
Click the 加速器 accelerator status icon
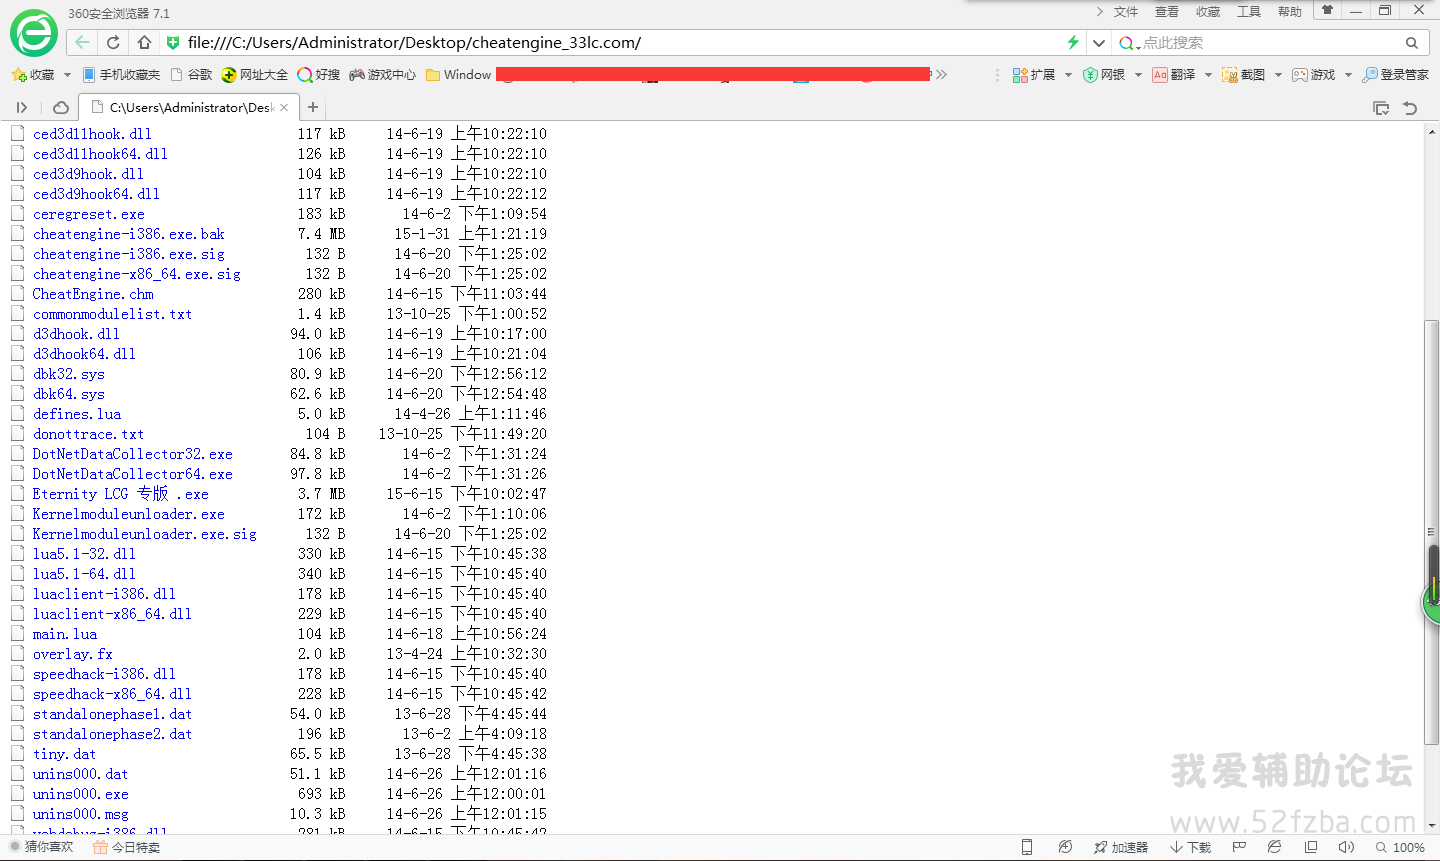click(x=1121, y=847)
